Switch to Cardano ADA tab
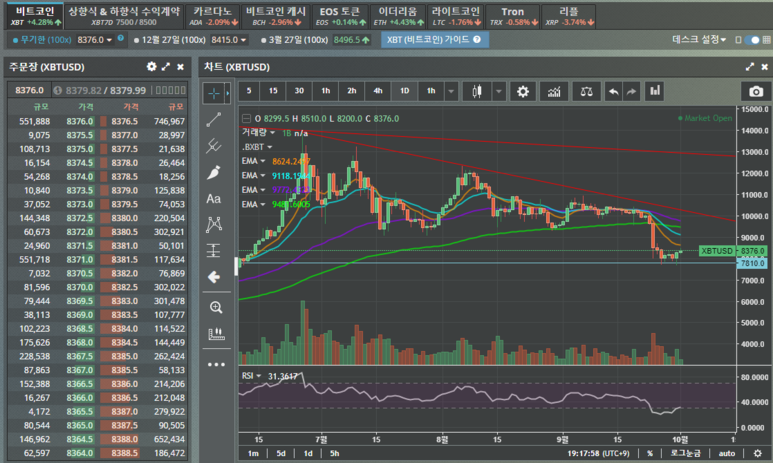The image size is (773, 463). (213, 16)
